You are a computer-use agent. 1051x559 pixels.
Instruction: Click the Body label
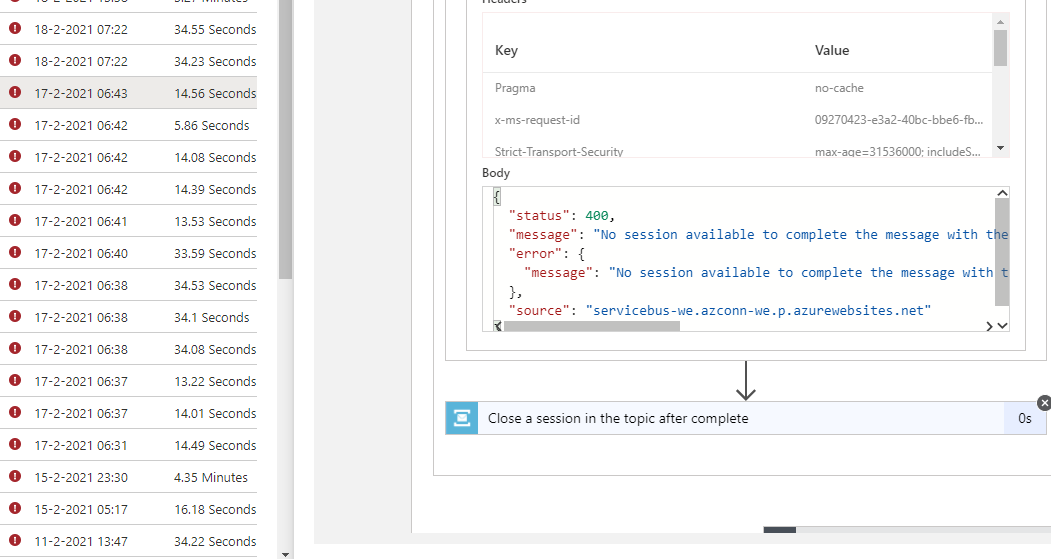click(496, 173)
